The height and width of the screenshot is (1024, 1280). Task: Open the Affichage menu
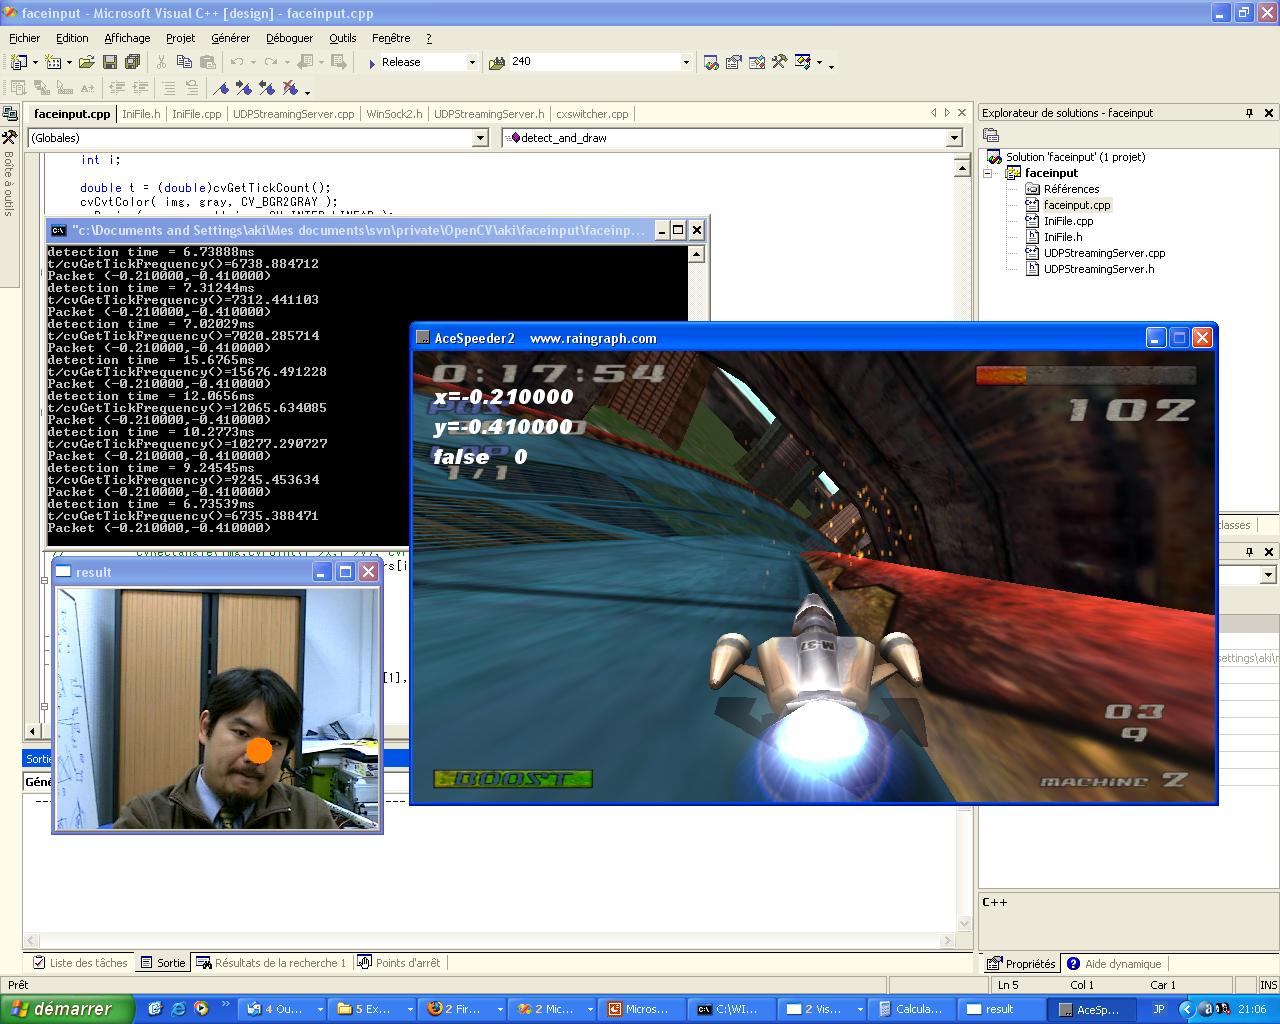point(127,38)
